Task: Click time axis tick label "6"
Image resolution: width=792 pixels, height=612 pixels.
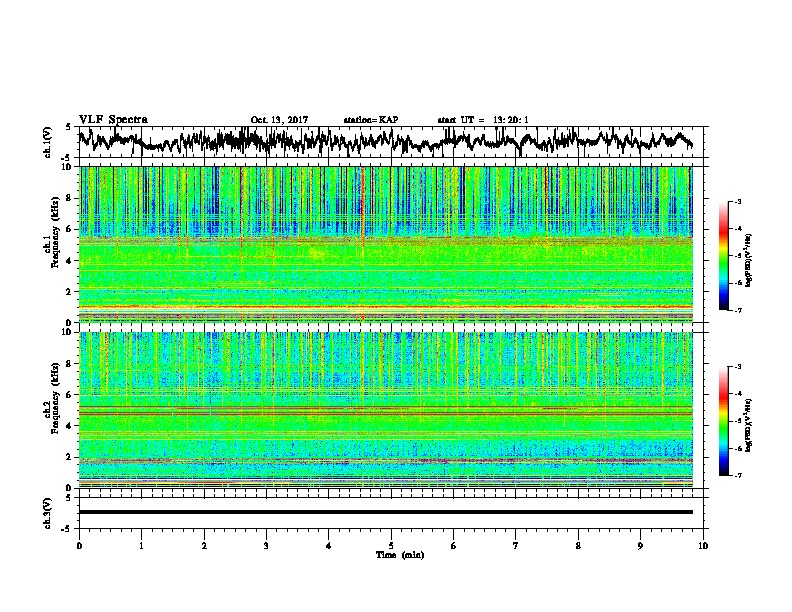Action: click(454, 546)
